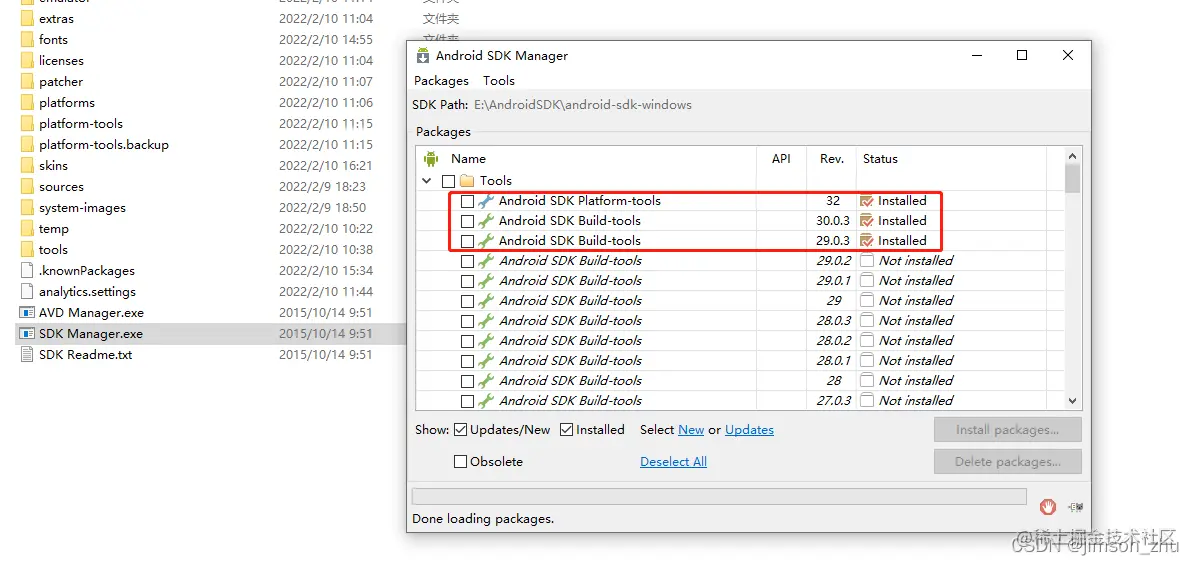Click packages list scrollbar up arrow
The height and width of the screenshot is (565, 1194).
click(x=1073, y=156)
